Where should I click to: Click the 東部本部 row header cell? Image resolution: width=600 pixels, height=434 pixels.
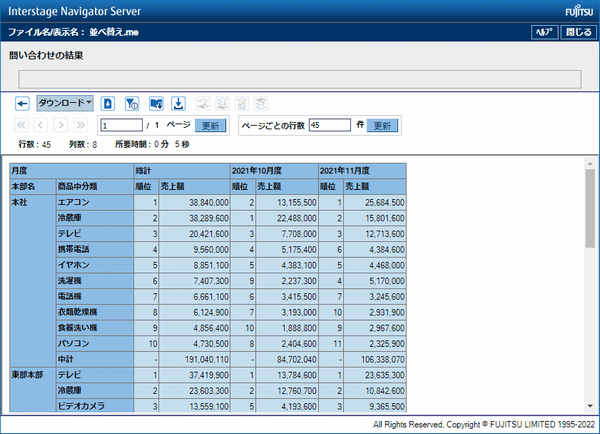(33, 390)
